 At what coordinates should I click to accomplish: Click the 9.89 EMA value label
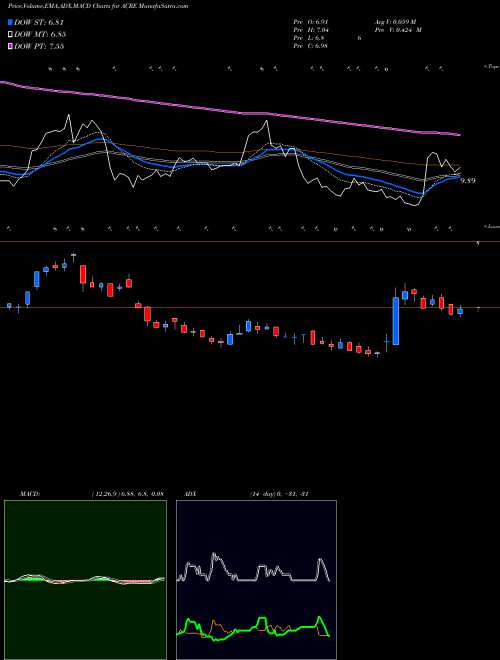tap(468, 181)
